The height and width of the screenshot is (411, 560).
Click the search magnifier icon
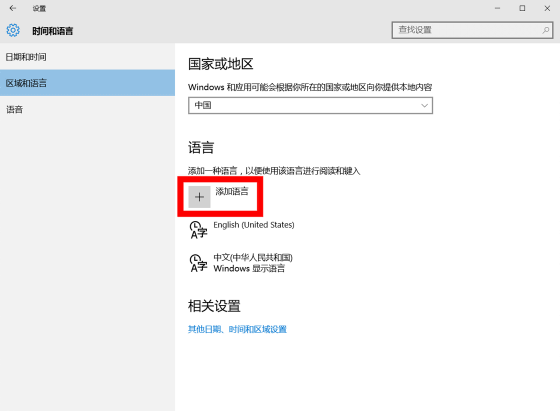(545, 30)
